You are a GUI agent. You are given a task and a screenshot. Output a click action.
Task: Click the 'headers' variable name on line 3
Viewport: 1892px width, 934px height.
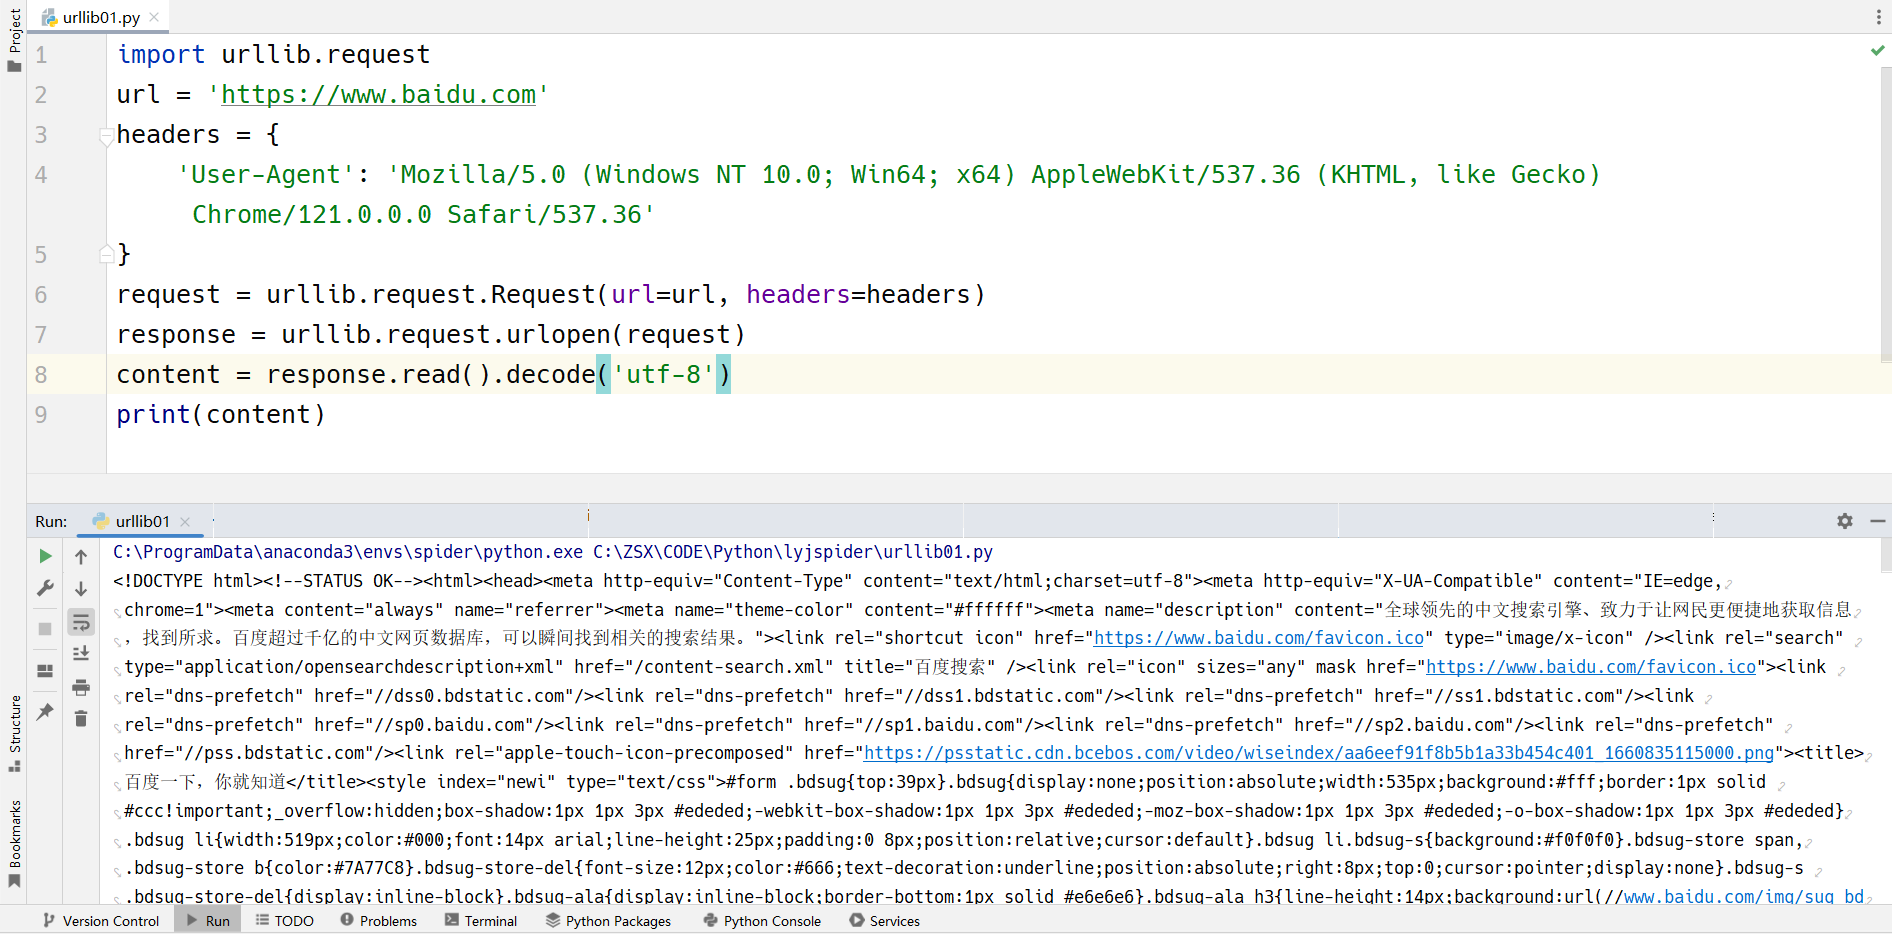(x=168, y=134)
